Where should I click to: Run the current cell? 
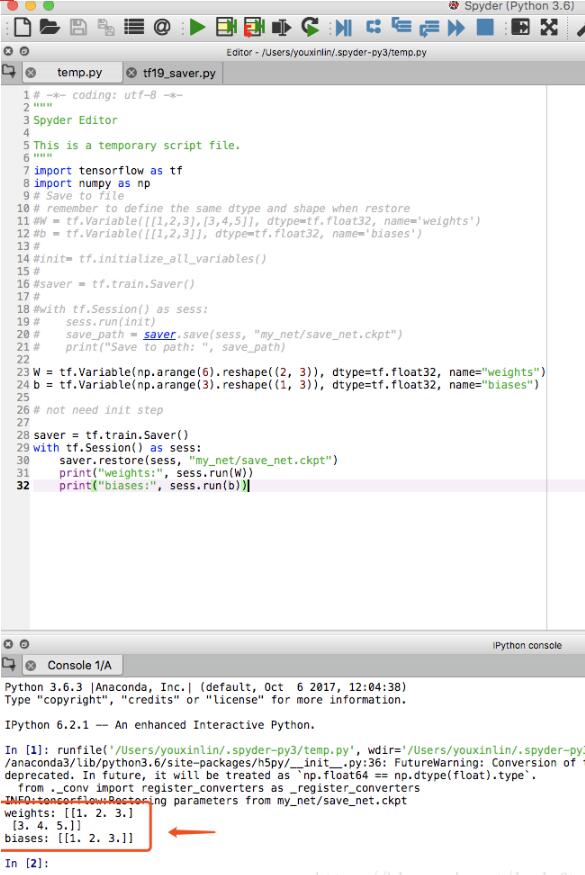click(226, 27)
